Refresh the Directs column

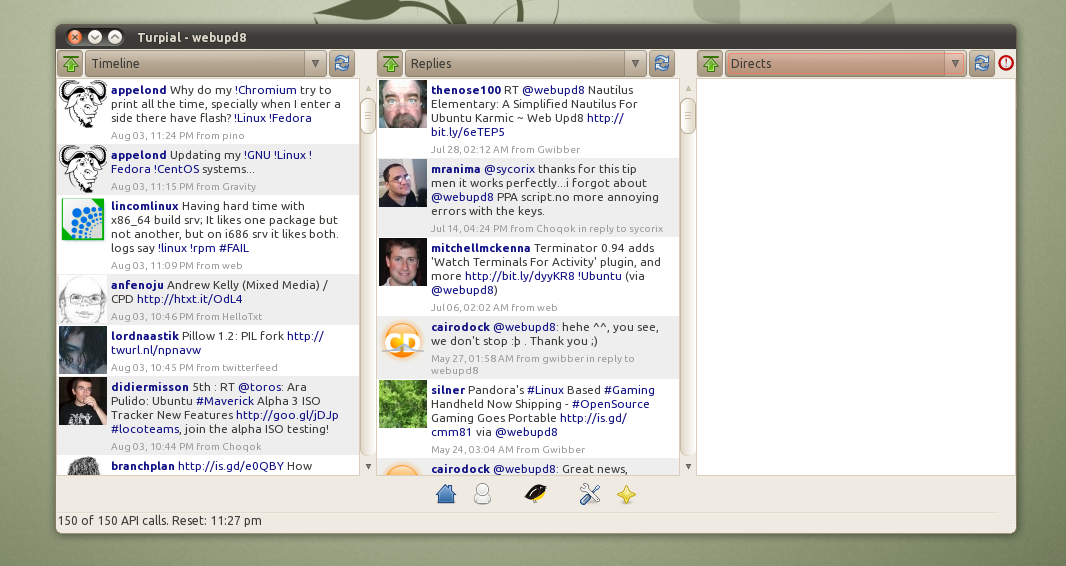982,63
